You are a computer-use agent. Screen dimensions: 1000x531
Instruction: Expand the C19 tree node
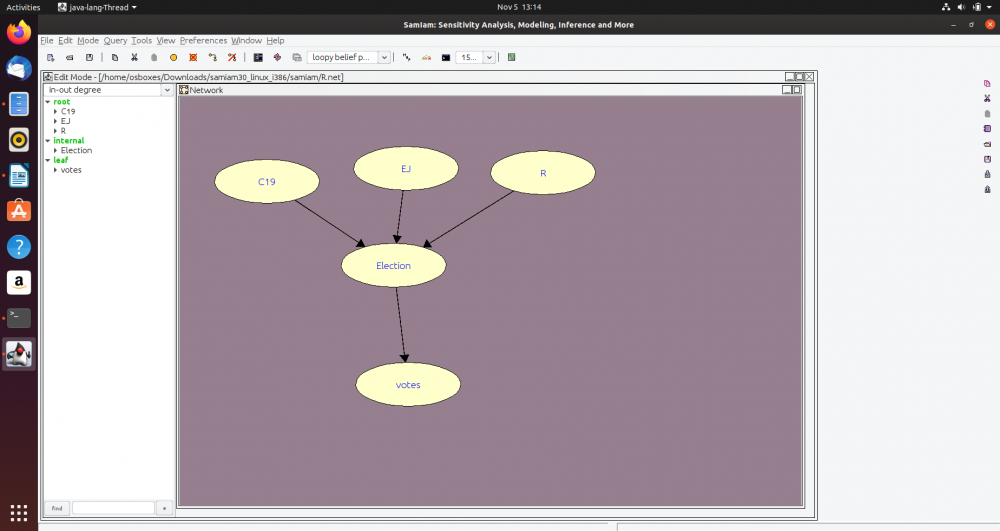click(x=56, y=111)
